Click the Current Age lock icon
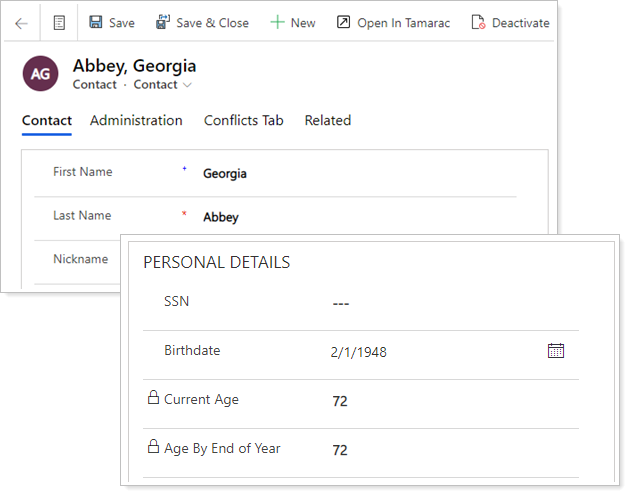Image resolution: width=630 pixels, height=496 pixels. click(x=153, y=399)
